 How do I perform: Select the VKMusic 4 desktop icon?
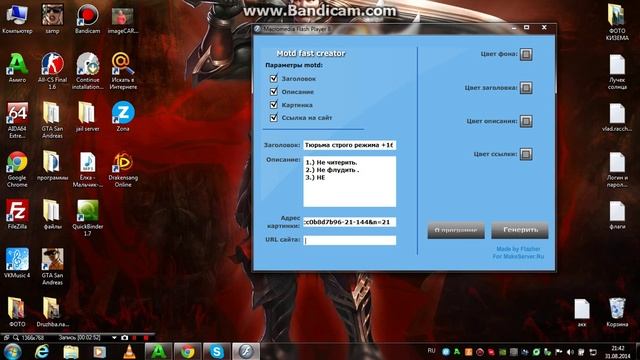(17, 263)
